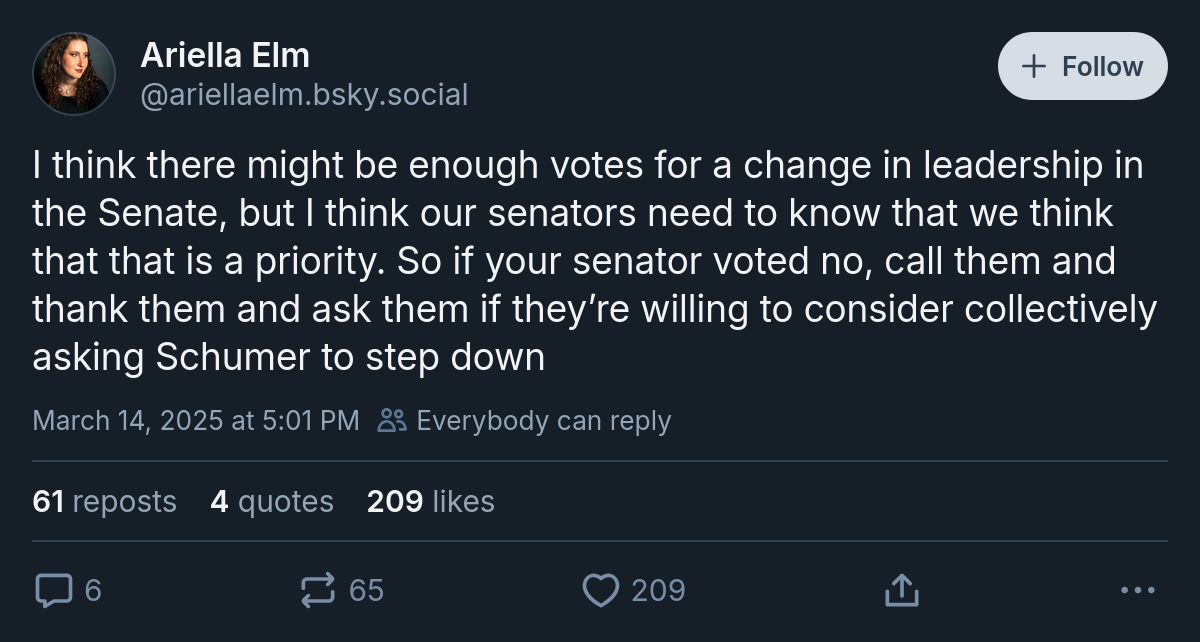View the 4 quotes
The height and width of the screenshot is (642, 1200).
coord(272,501)
